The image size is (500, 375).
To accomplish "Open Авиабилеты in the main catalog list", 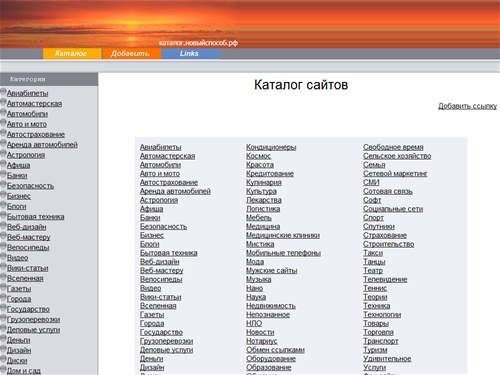I will coord(160,147).
